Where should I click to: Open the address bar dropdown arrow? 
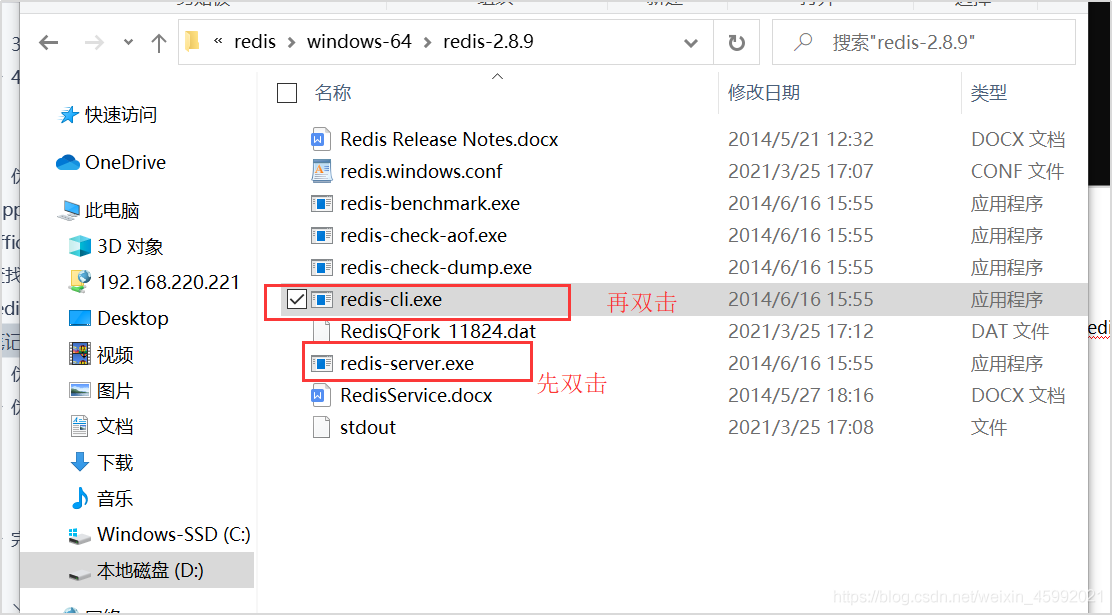pos(690,41)
